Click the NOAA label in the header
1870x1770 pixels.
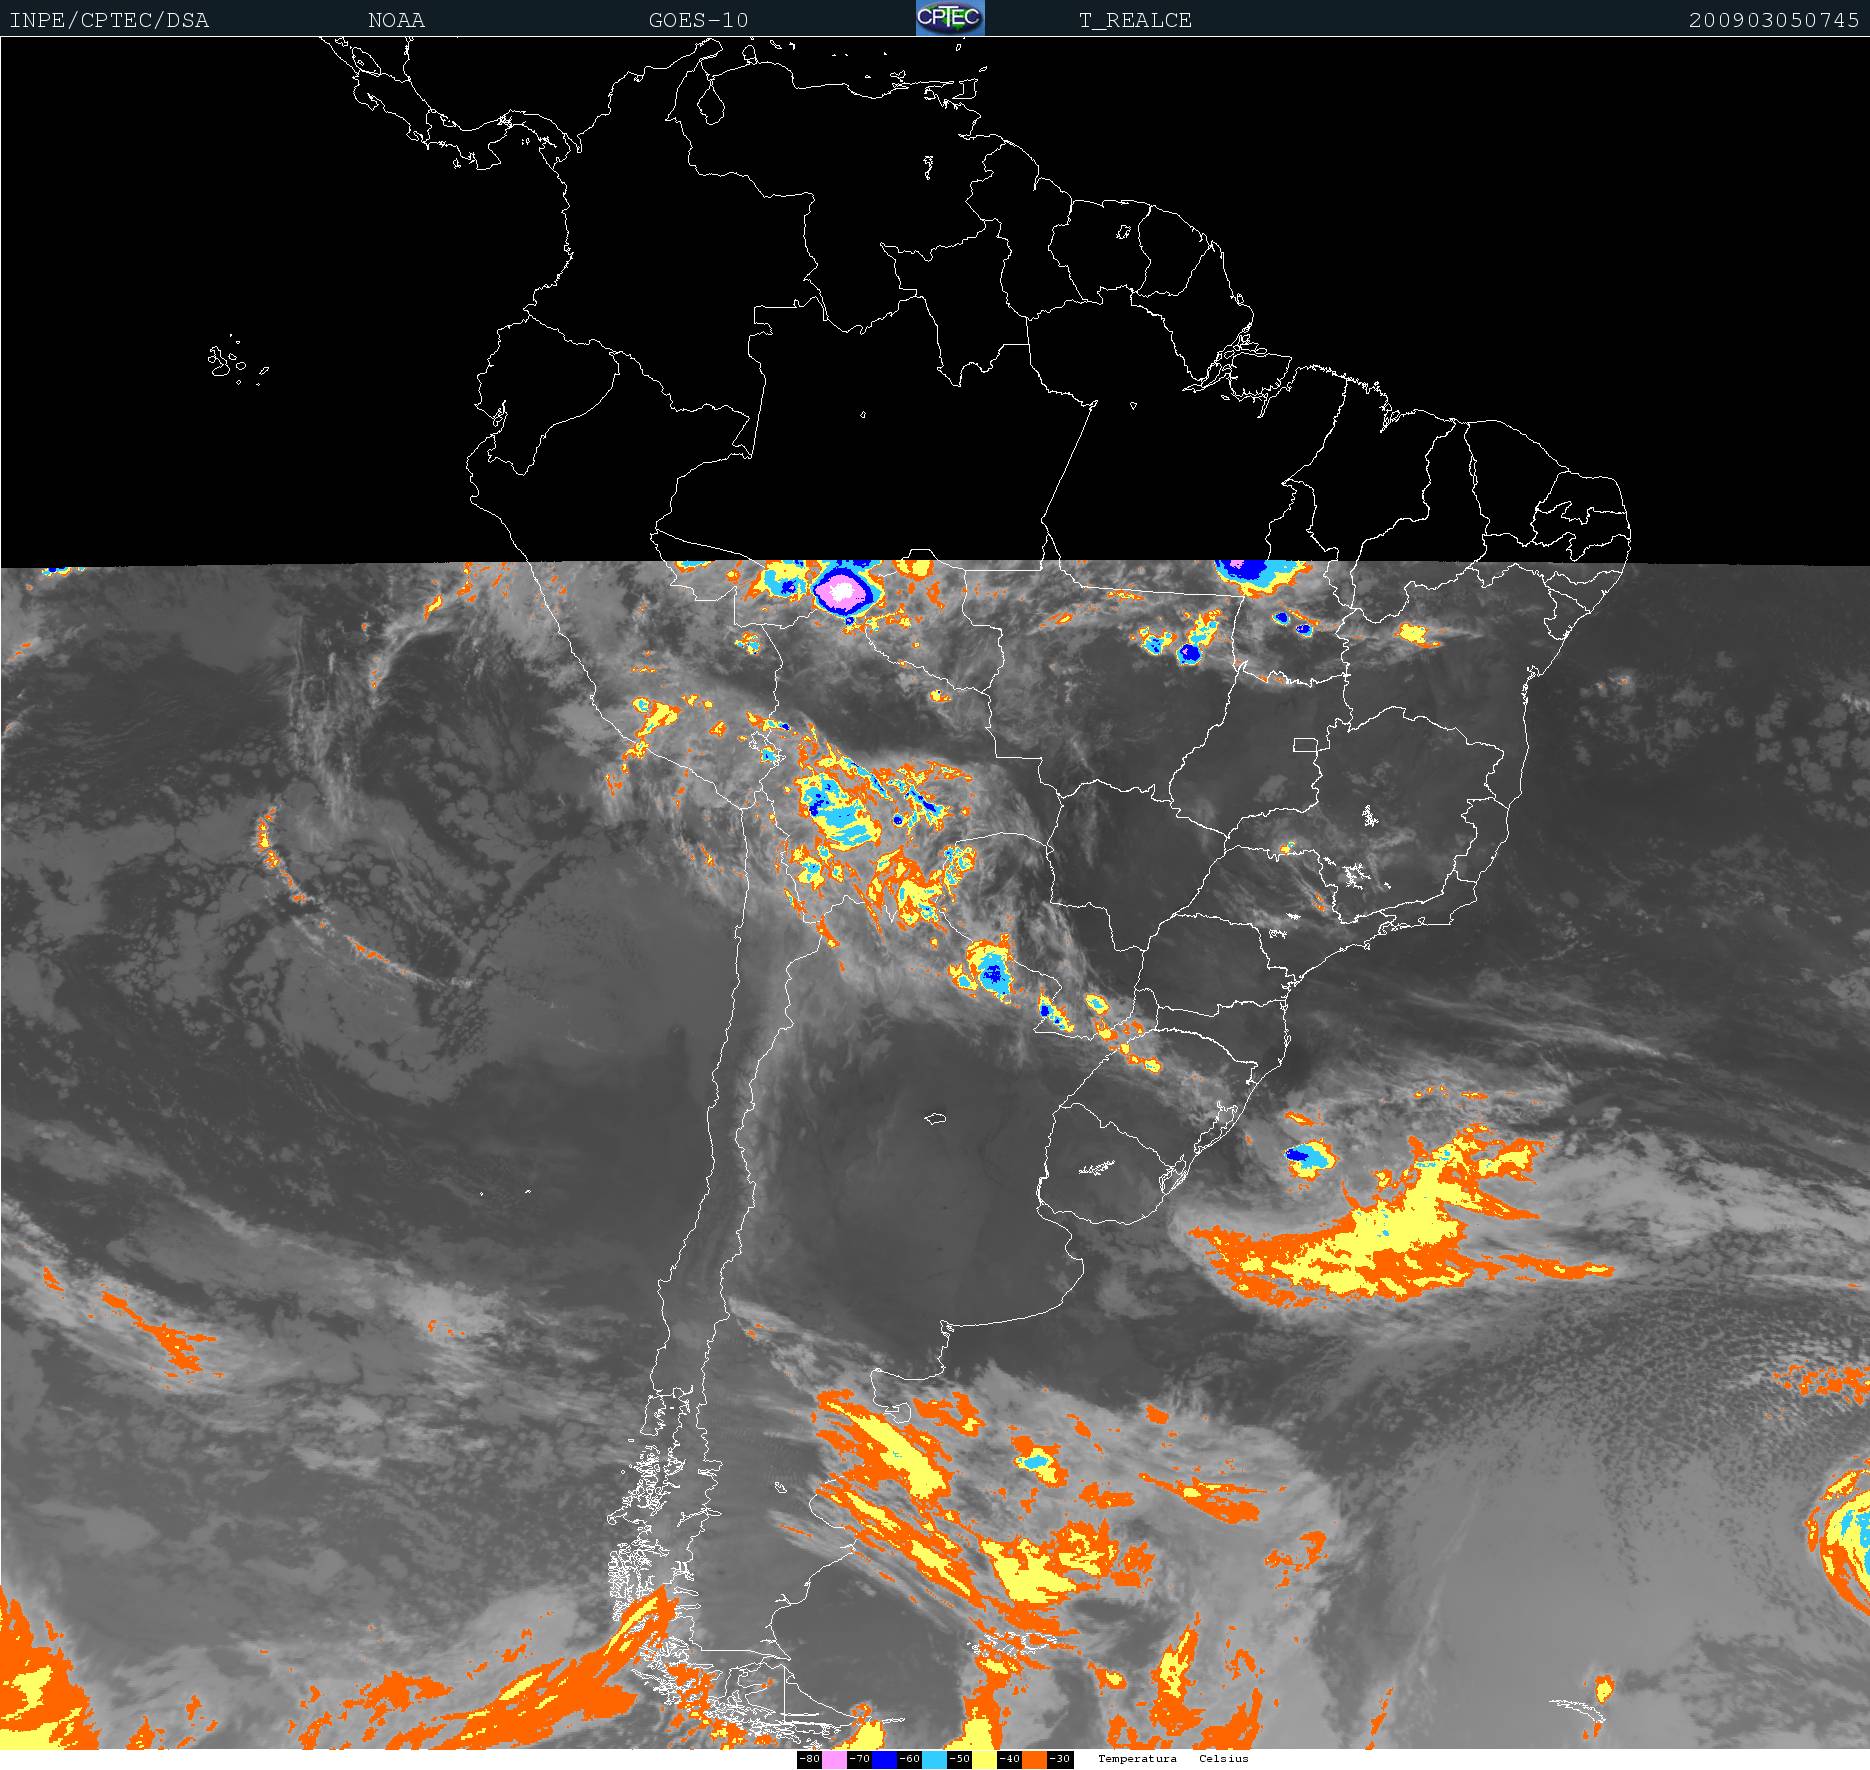pyautogui.click(x=396, y=20)
